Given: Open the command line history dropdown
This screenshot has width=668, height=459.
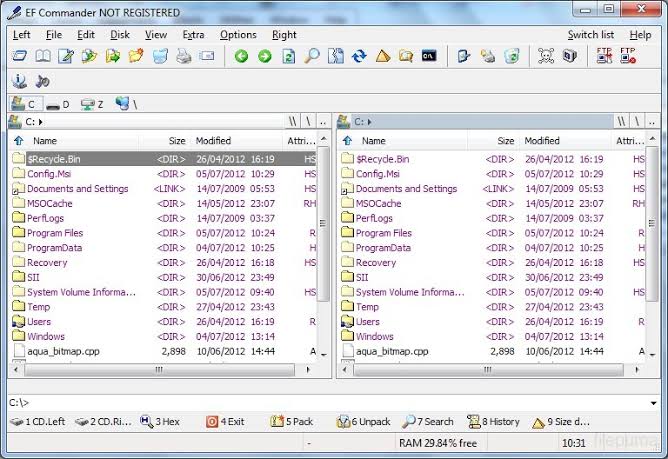Looking at the screenshot, I should click(653, 403).
